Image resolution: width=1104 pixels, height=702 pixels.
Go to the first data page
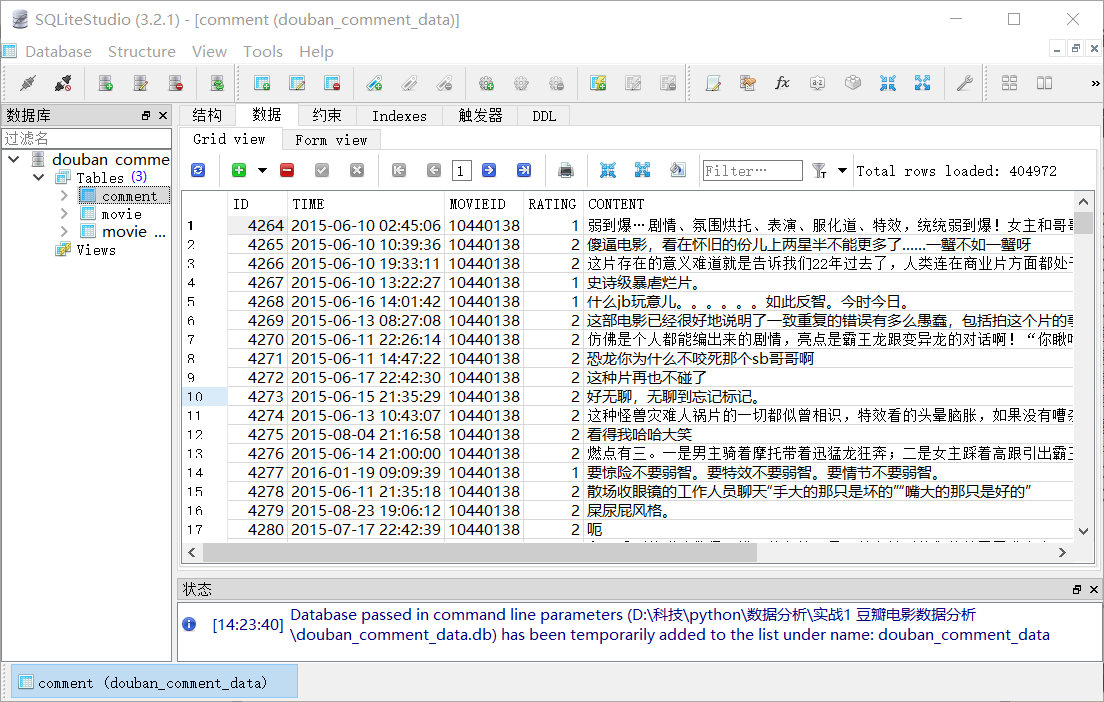(x=399, y=170)
